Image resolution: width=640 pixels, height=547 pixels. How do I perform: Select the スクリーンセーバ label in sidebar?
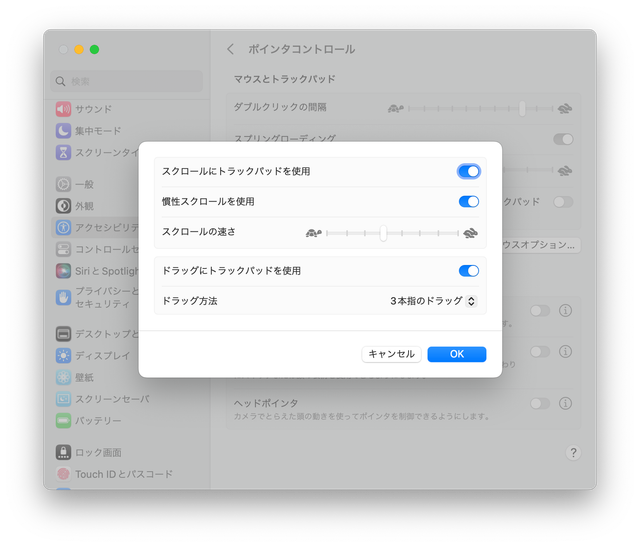click(x=112, y=399)
